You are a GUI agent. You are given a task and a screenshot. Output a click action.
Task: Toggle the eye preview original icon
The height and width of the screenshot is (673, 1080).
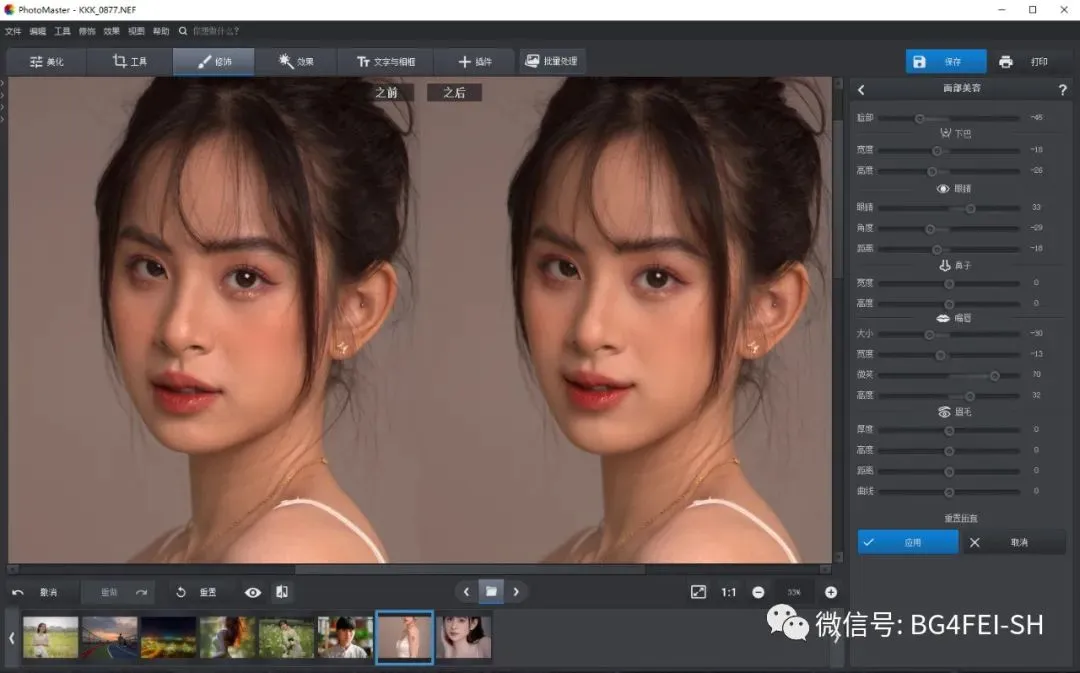(x=253, y=592)
